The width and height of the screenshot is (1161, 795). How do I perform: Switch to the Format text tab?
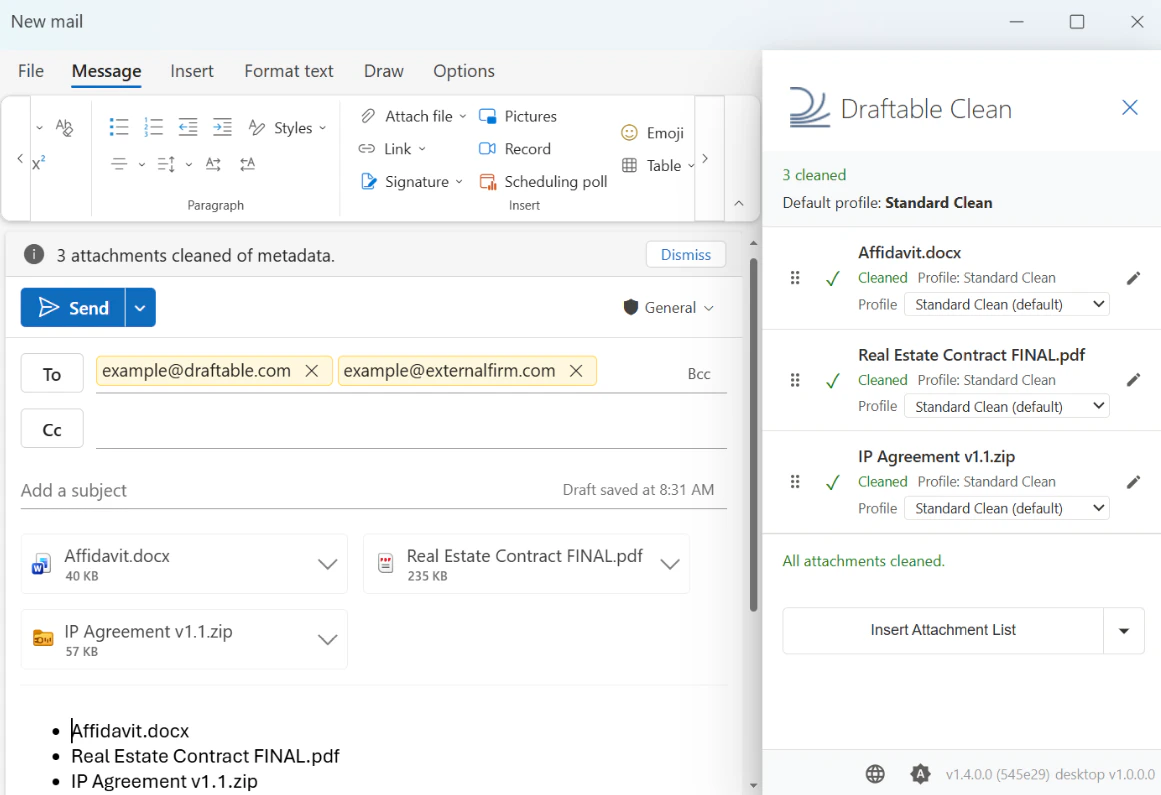point(289,71)
